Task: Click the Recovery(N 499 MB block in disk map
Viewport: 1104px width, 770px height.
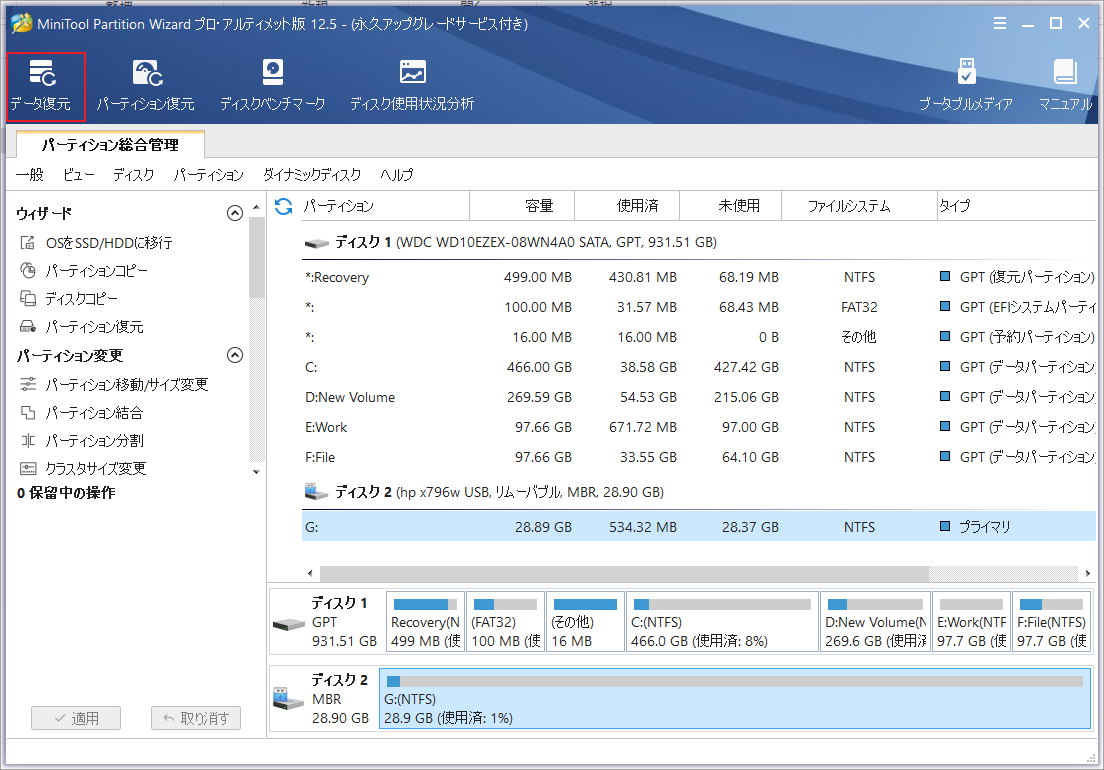Action: pos(425,622)
